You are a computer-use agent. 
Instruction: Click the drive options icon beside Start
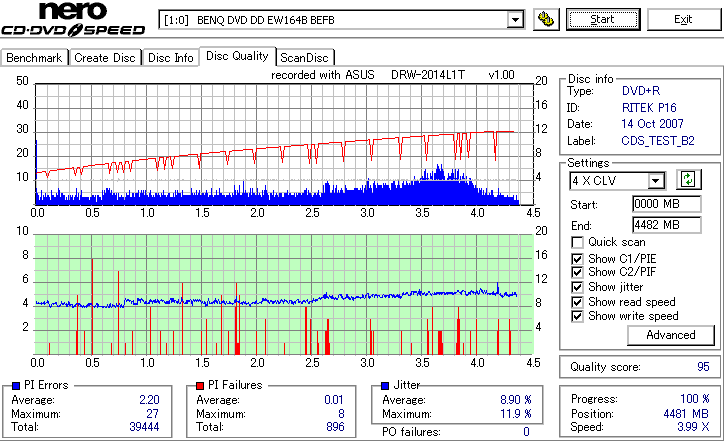click(546, 19)
